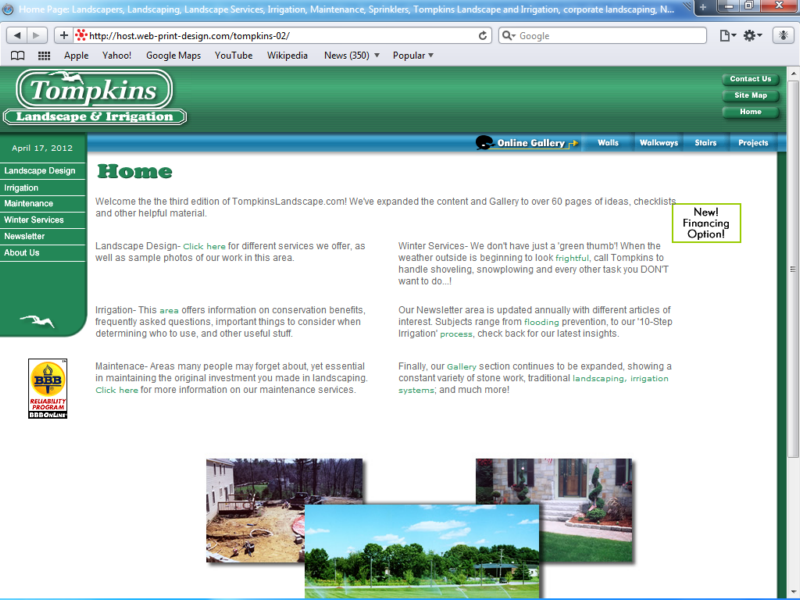Click the 'frightful' link
800x600 pixels.
[x=572, y=258]
